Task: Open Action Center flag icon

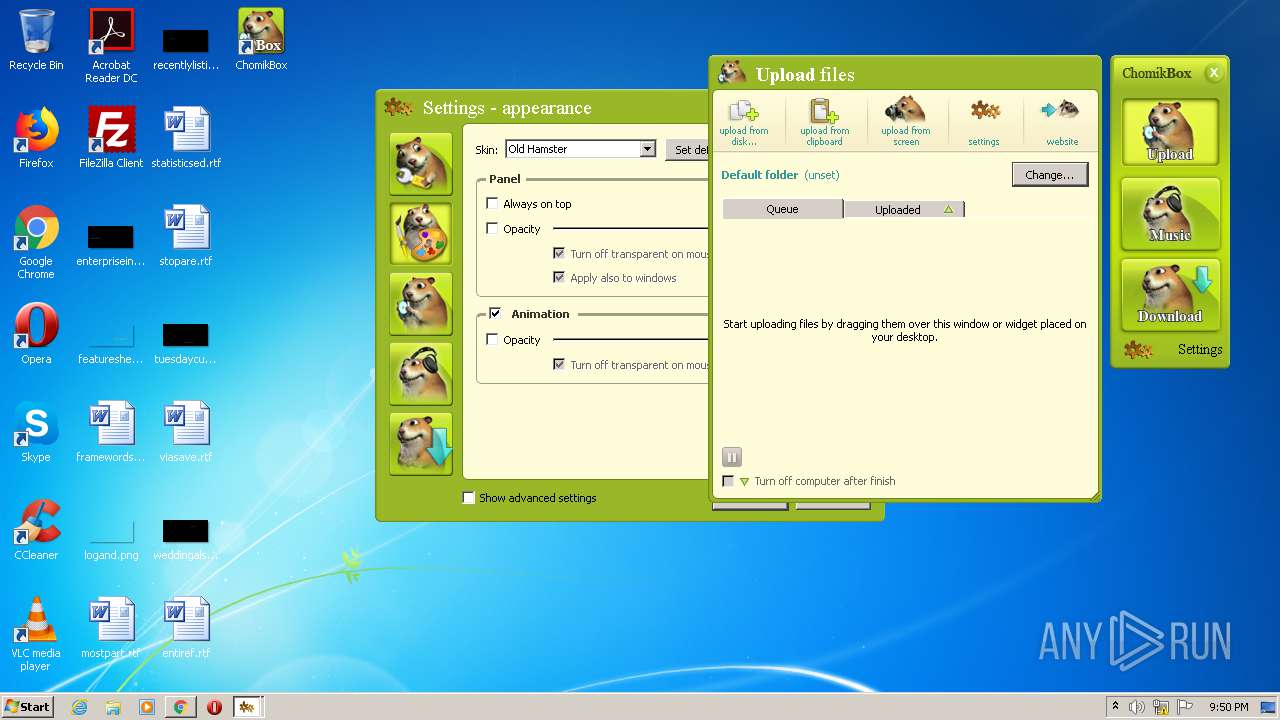Action: tap(1187, 707)
